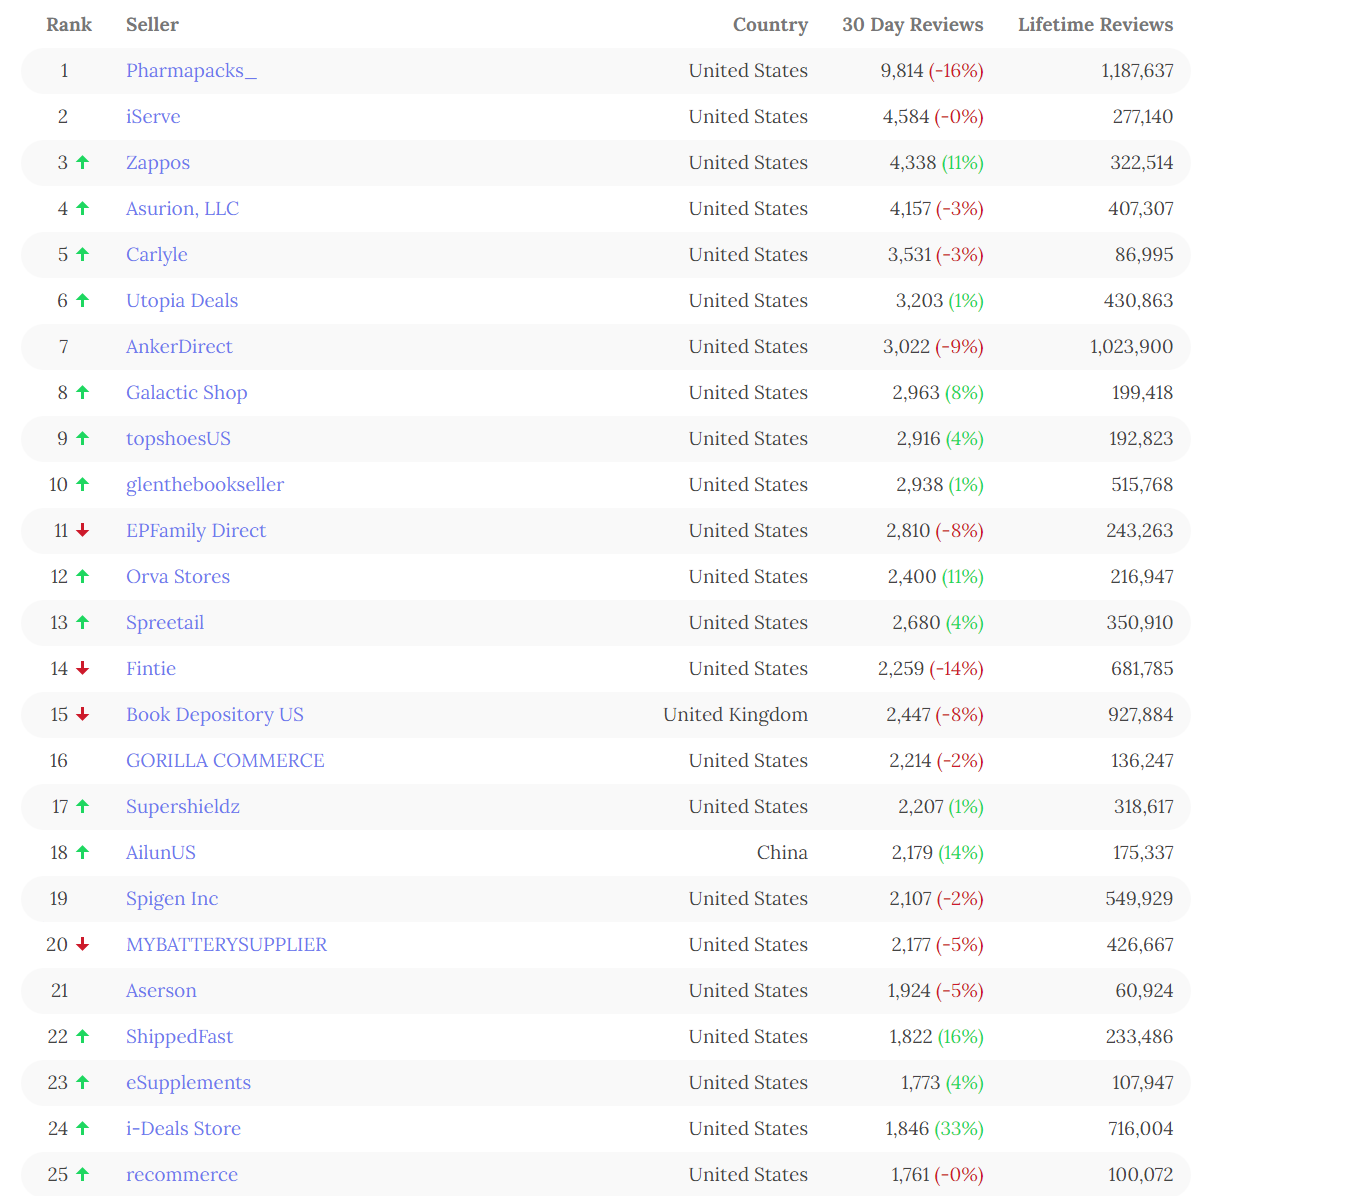The width and height of the screenshot is (1358, 1196).
Task: Click the green arrow in AilunUS row
Action: pyautogui.click(x=83, y=852)
